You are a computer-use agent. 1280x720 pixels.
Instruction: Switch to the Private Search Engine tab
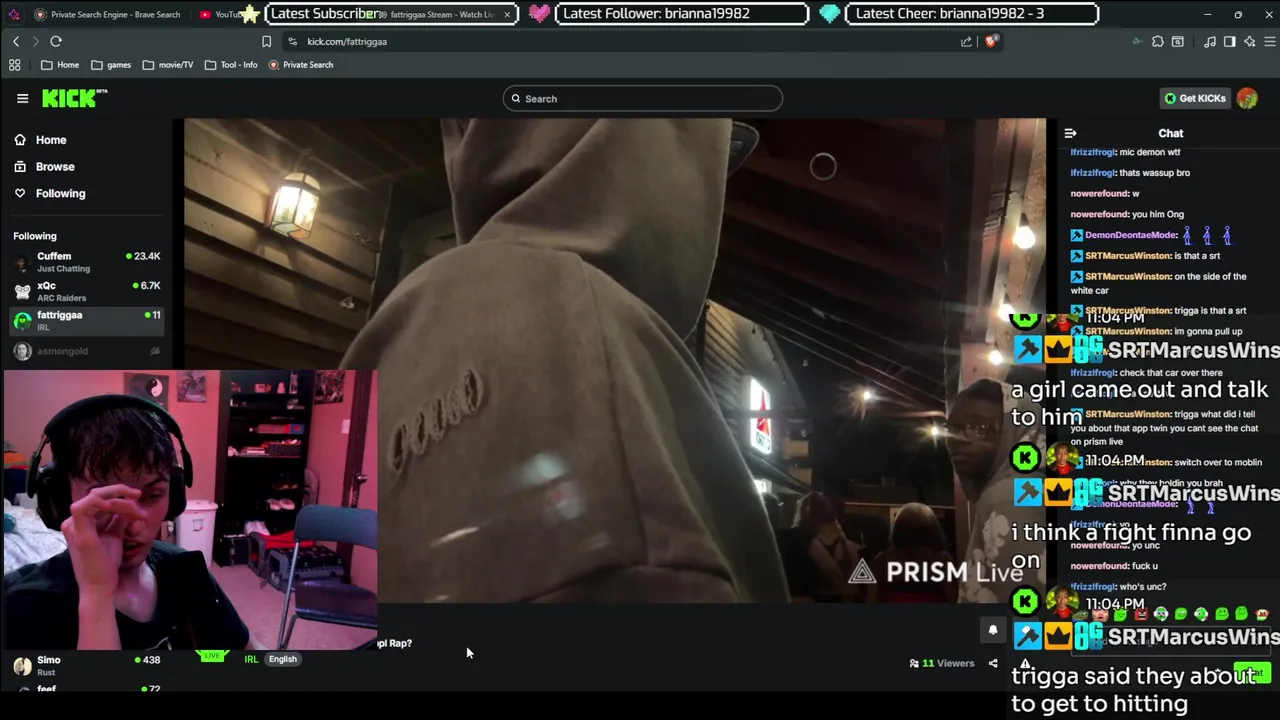click(108, 14)
